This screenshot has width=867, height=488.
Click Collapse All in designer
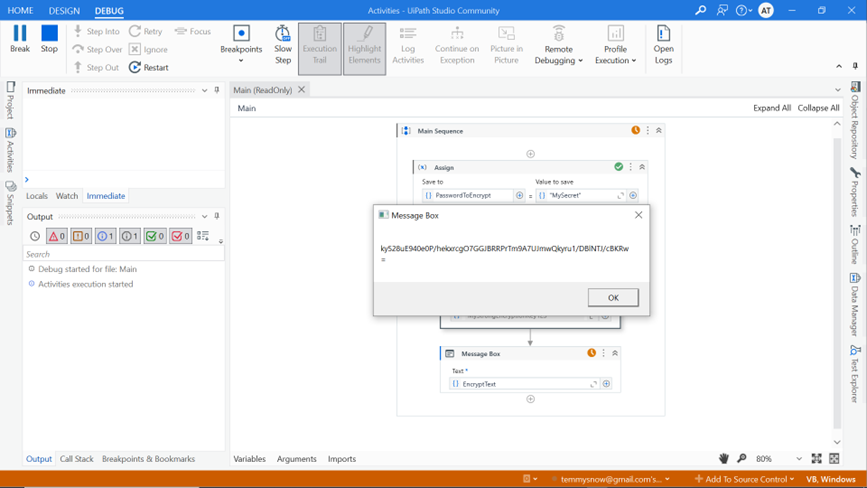click(818, 108)
